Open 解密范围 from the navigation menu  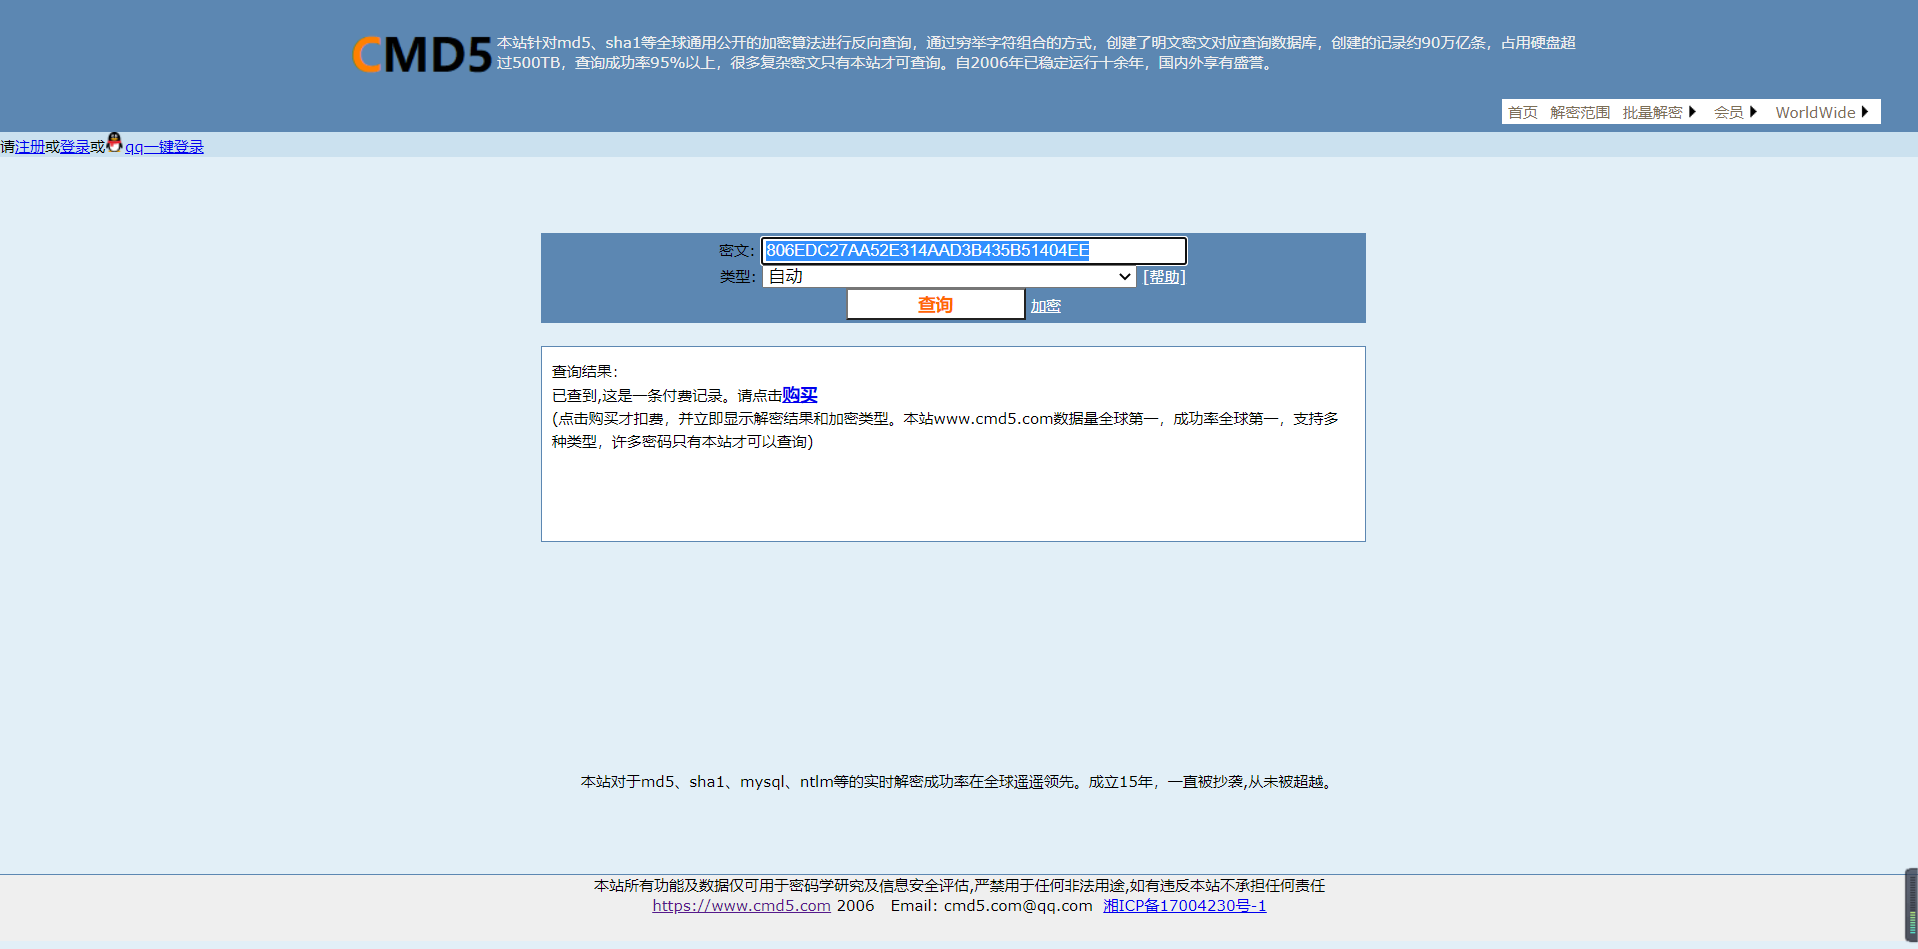pyautogui.click(x=1580, y=112)
